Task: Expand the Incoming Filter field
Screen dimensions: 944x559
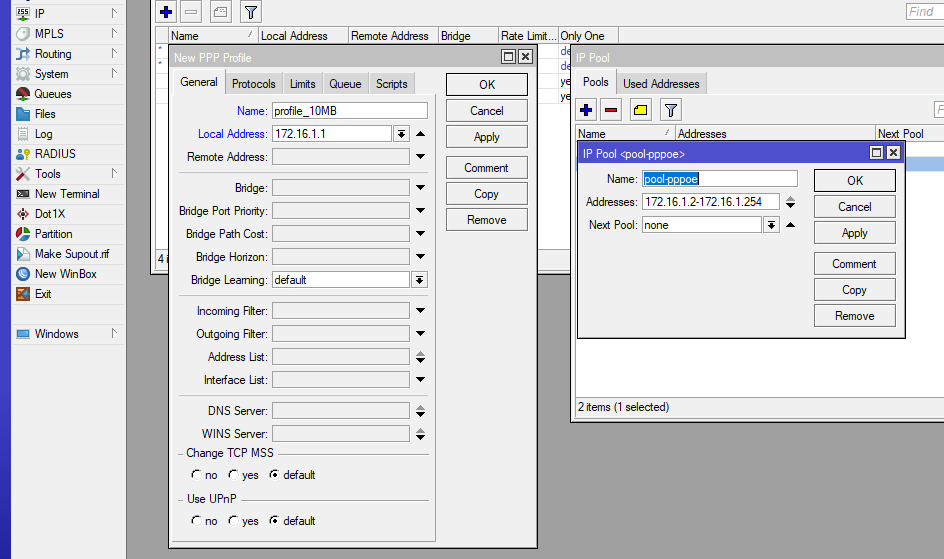Action: coord(421,310)
